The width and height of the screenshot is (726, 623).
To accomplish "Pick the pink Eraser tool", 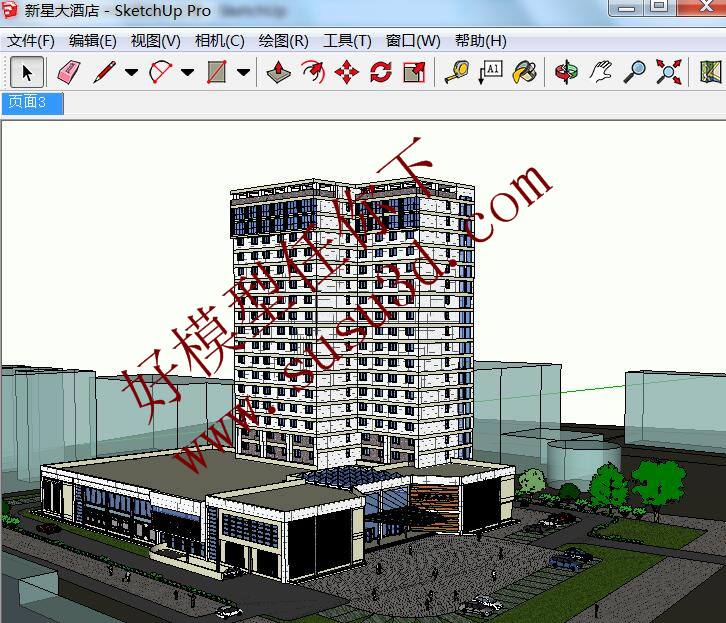I will pyautogui.click(x=69, y=72).
